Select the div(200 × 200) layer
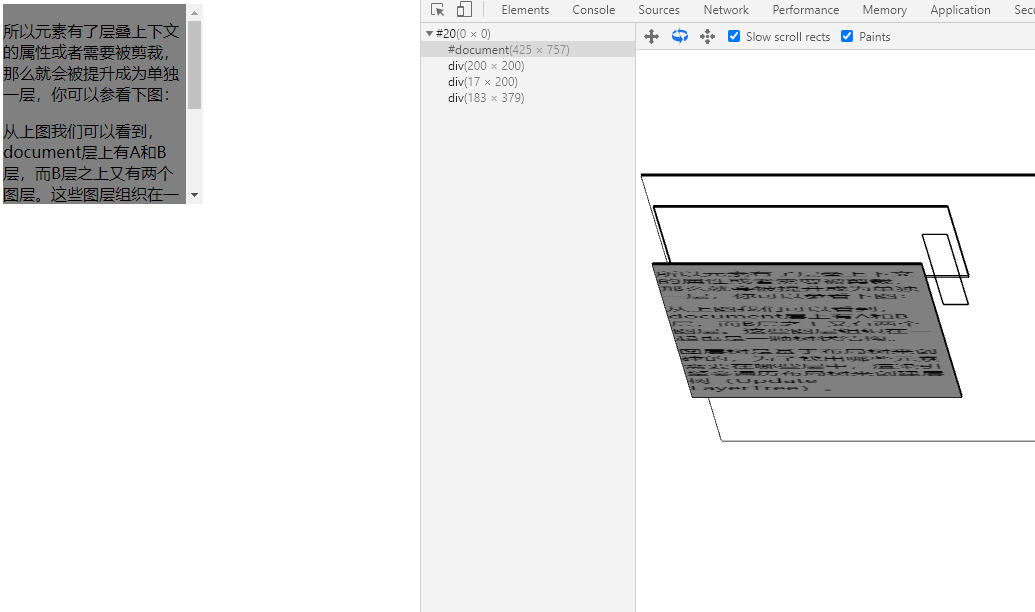Screen dimensions: 1035x612 click(528, 65)
